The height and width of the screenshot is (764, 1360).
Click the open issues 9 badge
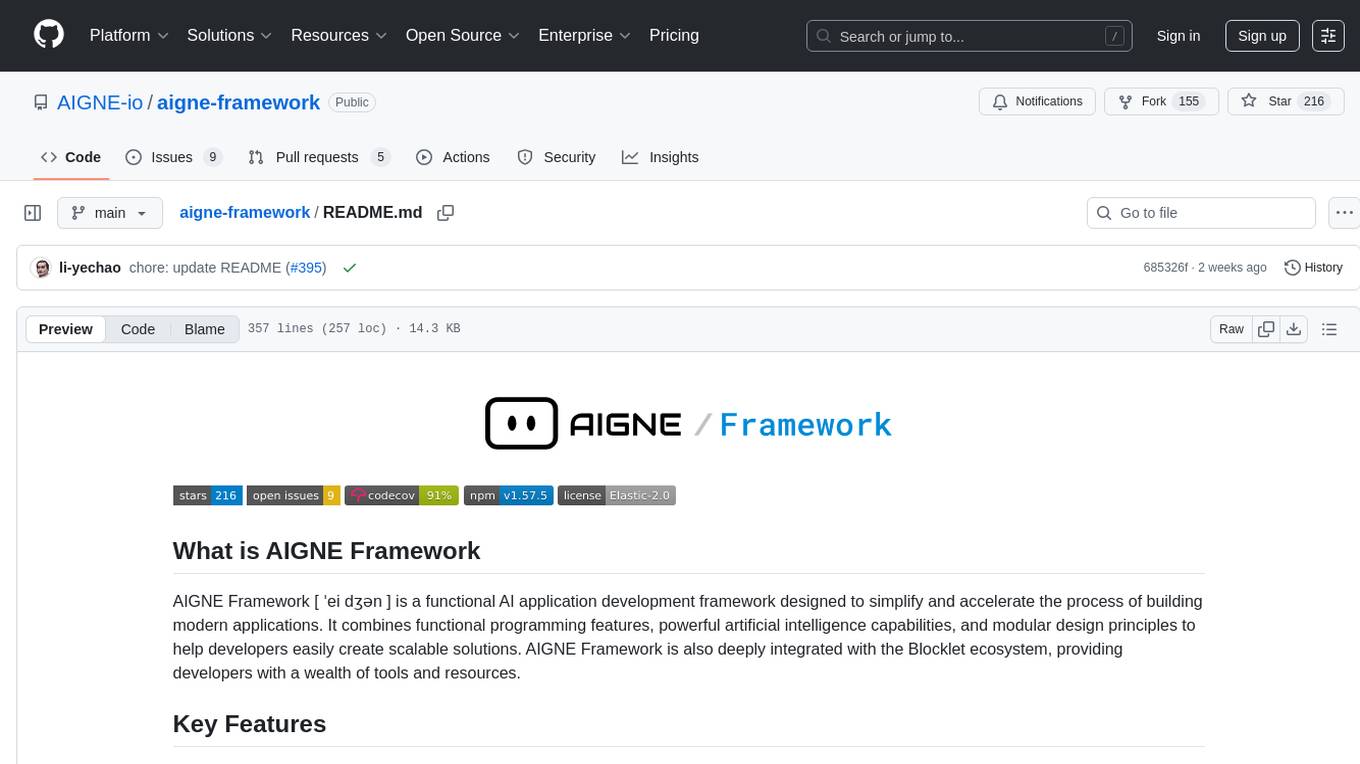(294, 495)
